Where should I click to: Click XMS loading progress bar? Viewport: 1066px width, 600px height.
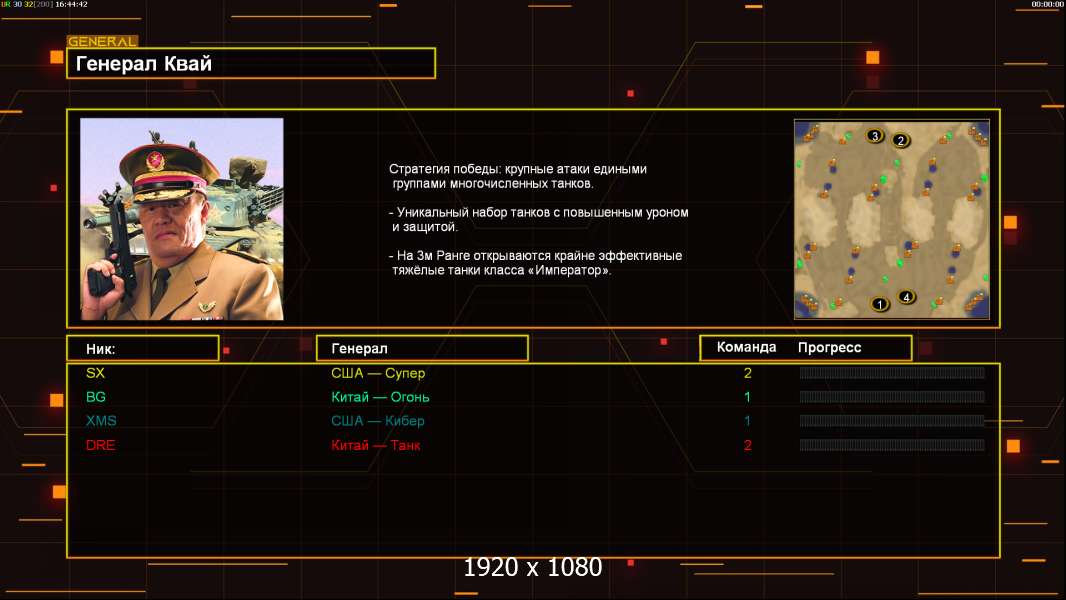click(892, 421)
